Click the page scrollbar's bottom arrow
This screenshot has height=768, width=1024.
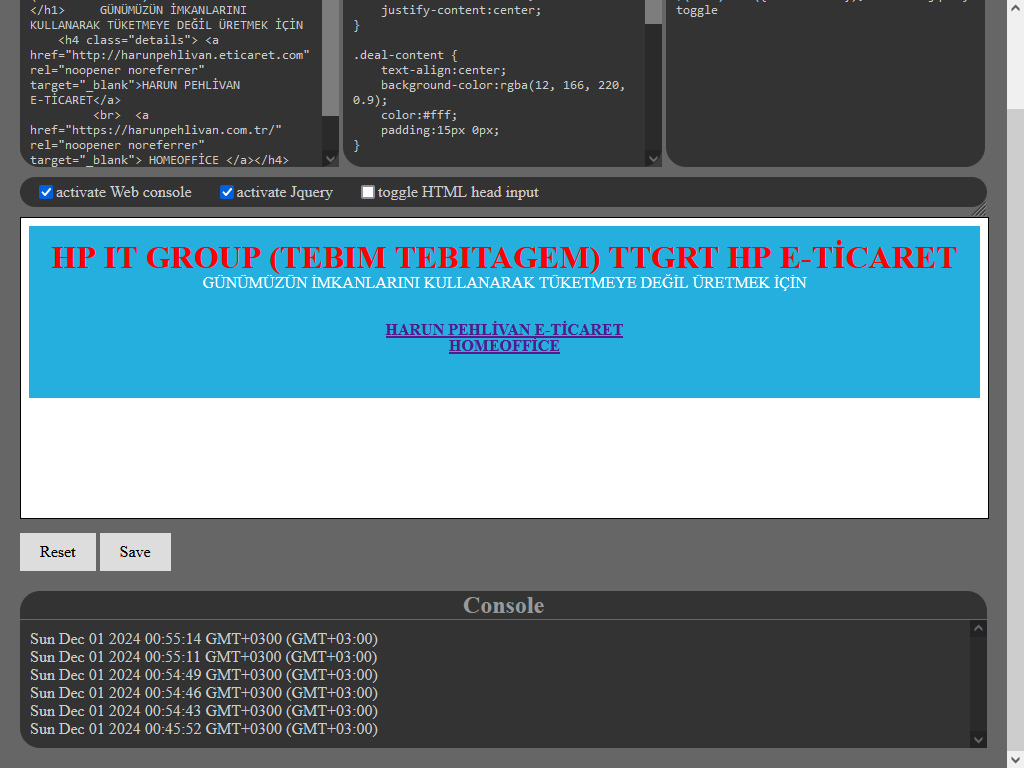click(1014, 759)
